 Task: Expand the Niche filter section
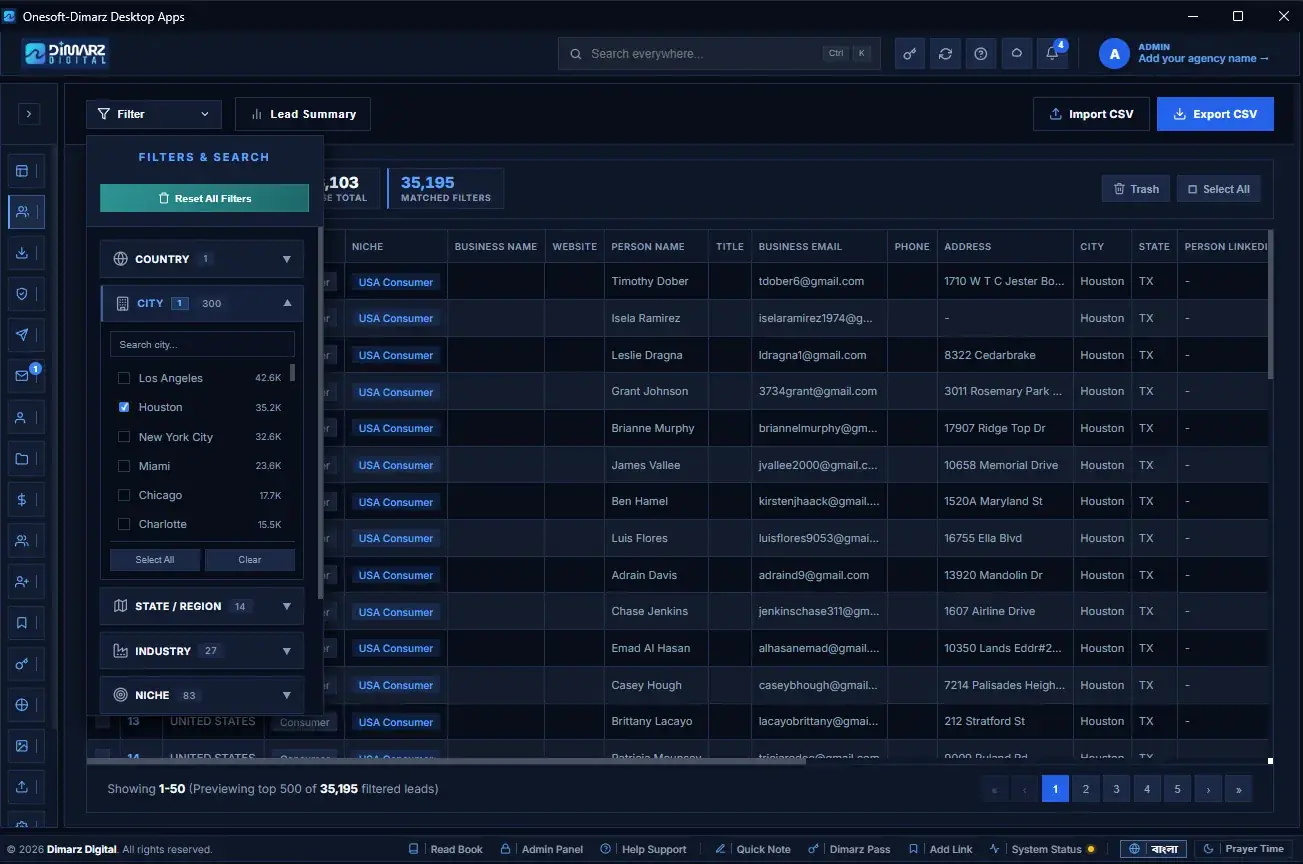[x=202, y=695]
